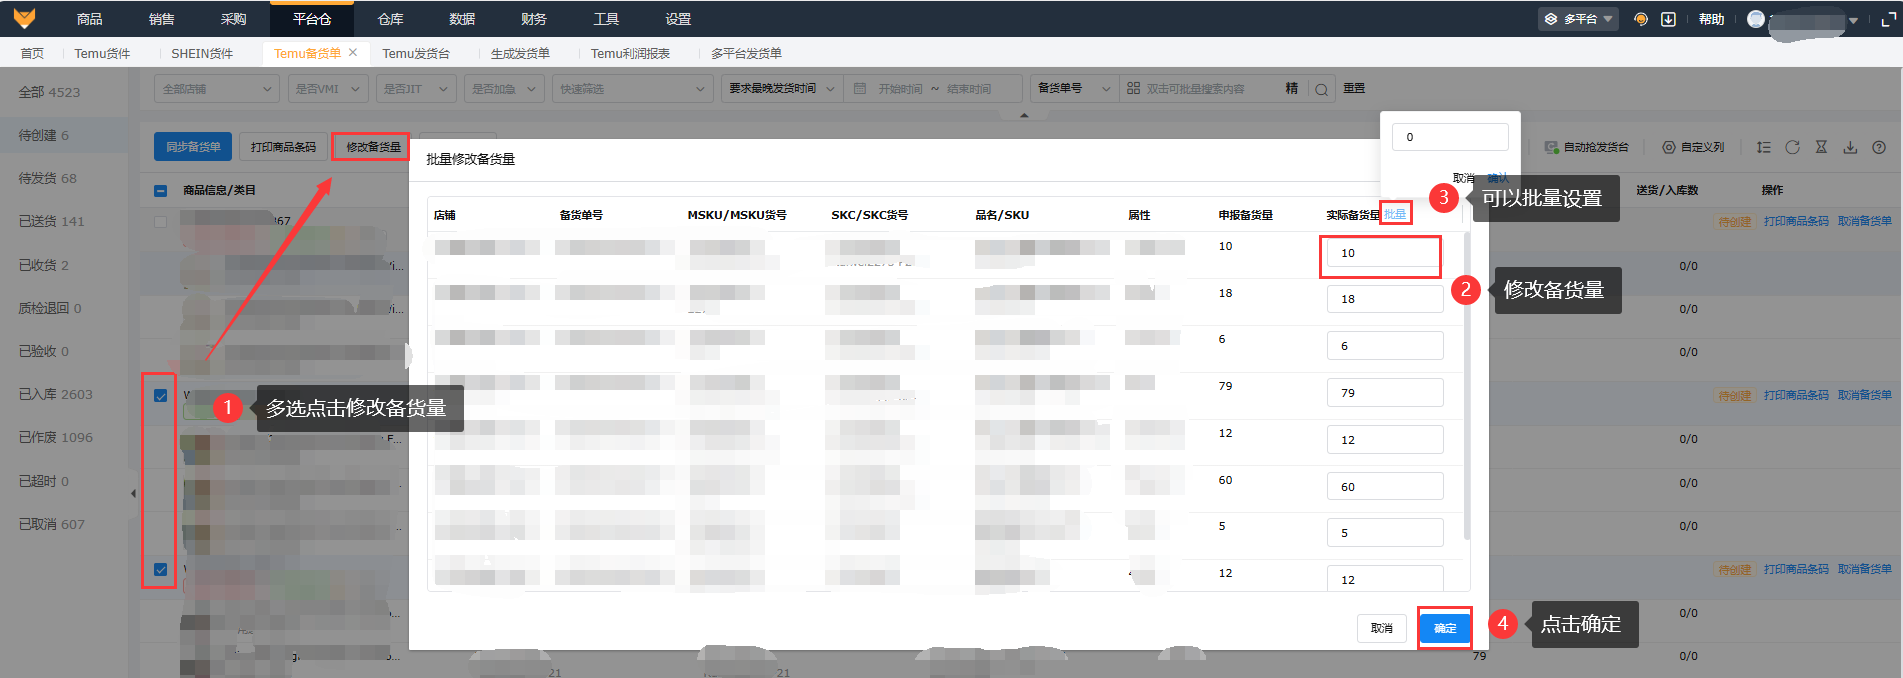Click the refresh icon in table toolbar
Screen dimensions: 1903x678
(x=1793, y=147)
